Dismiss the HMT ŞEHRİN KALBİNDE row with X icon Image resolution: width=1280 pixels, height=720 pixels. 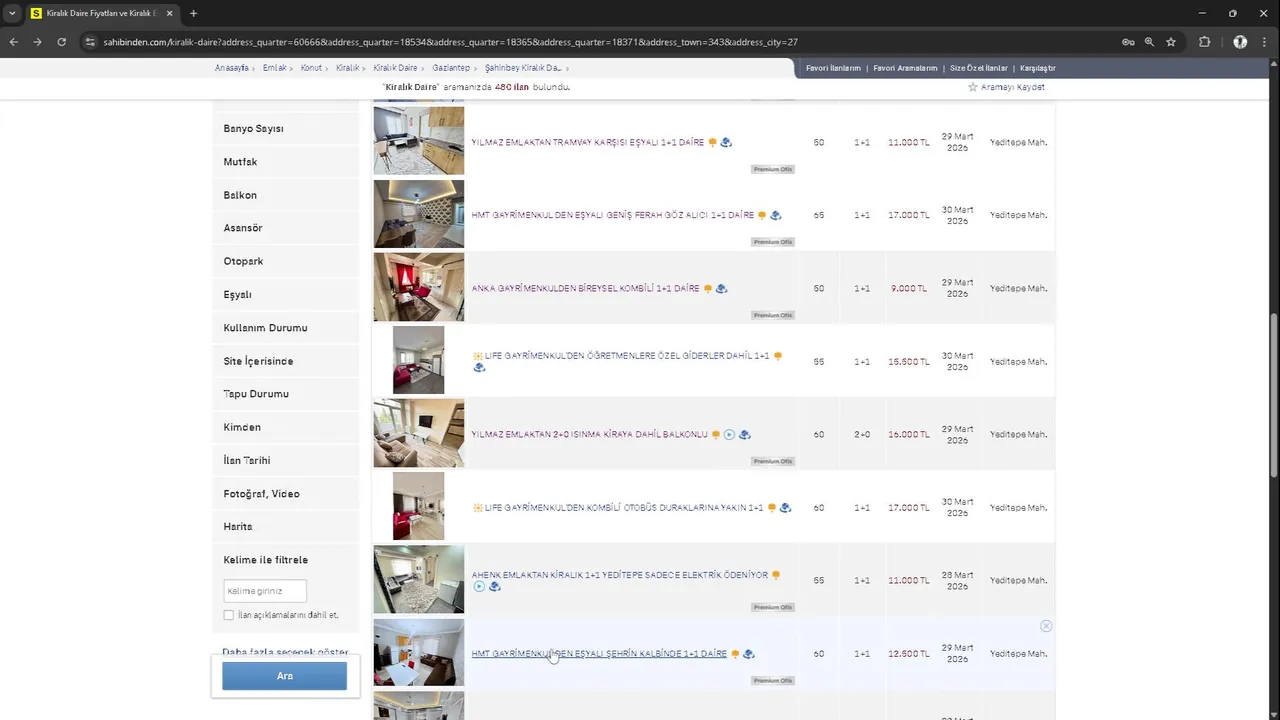(1046, 626)
